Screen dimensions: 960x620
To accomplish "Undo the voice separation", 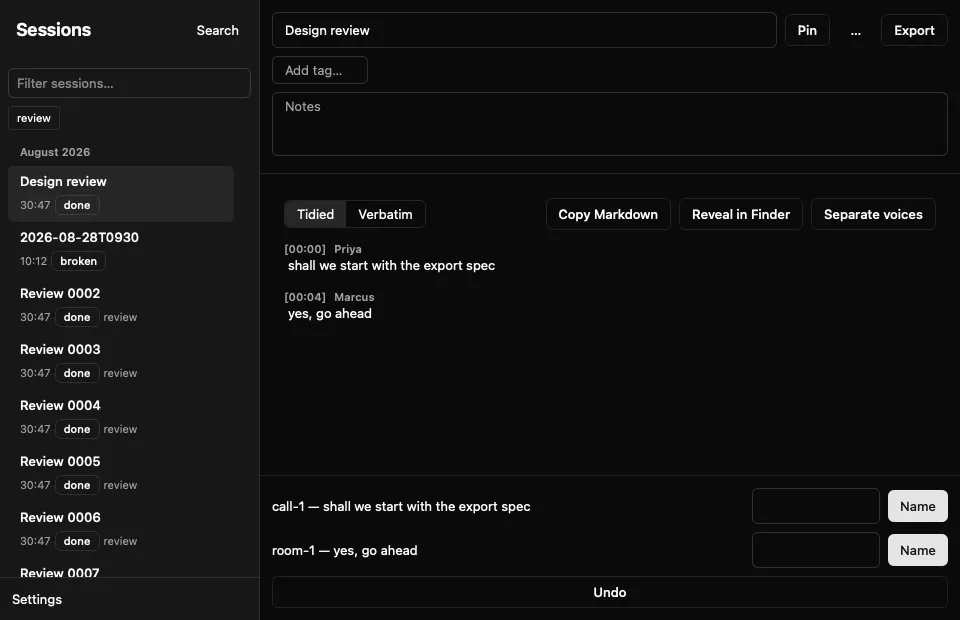I will (x=610, y=592).
